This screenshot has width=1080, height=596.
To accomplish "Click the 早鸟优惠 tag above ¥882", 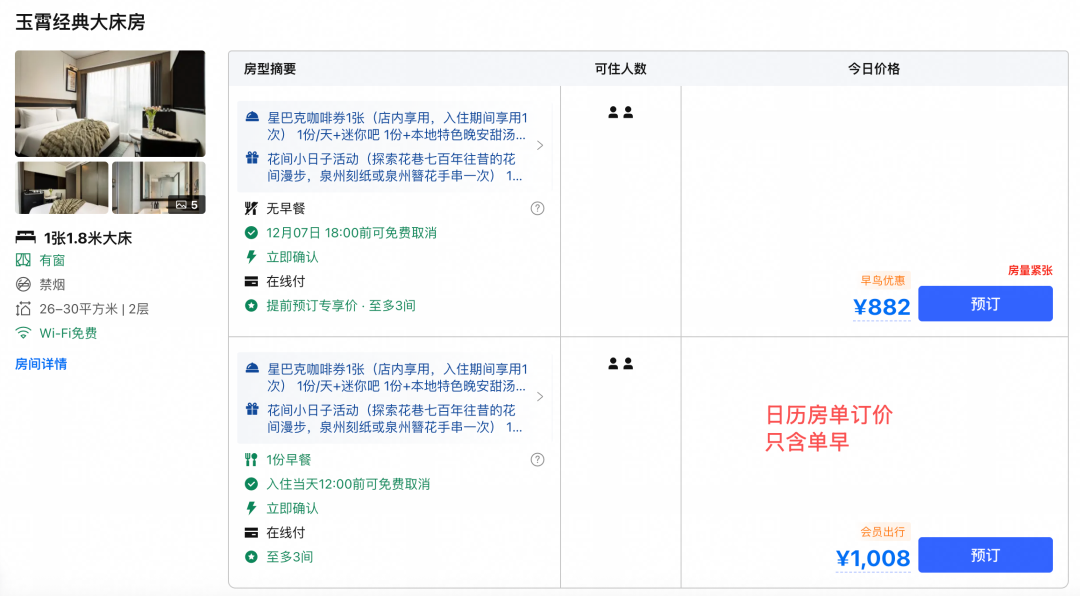I will [882, 280].
